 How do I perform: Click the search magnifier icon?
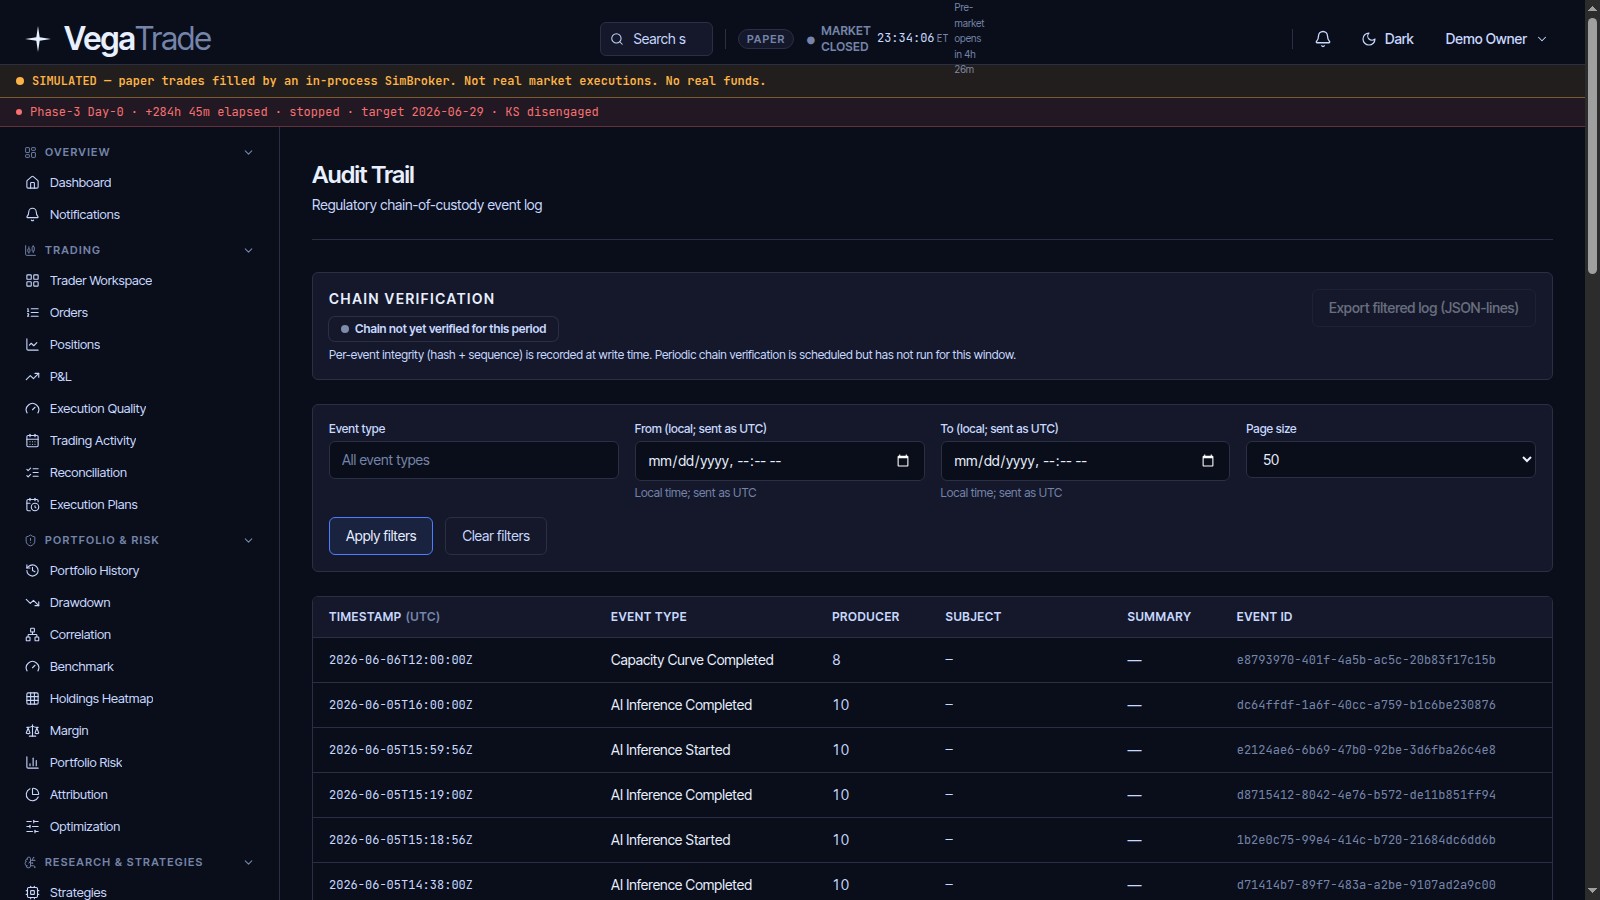pos(617,39)
